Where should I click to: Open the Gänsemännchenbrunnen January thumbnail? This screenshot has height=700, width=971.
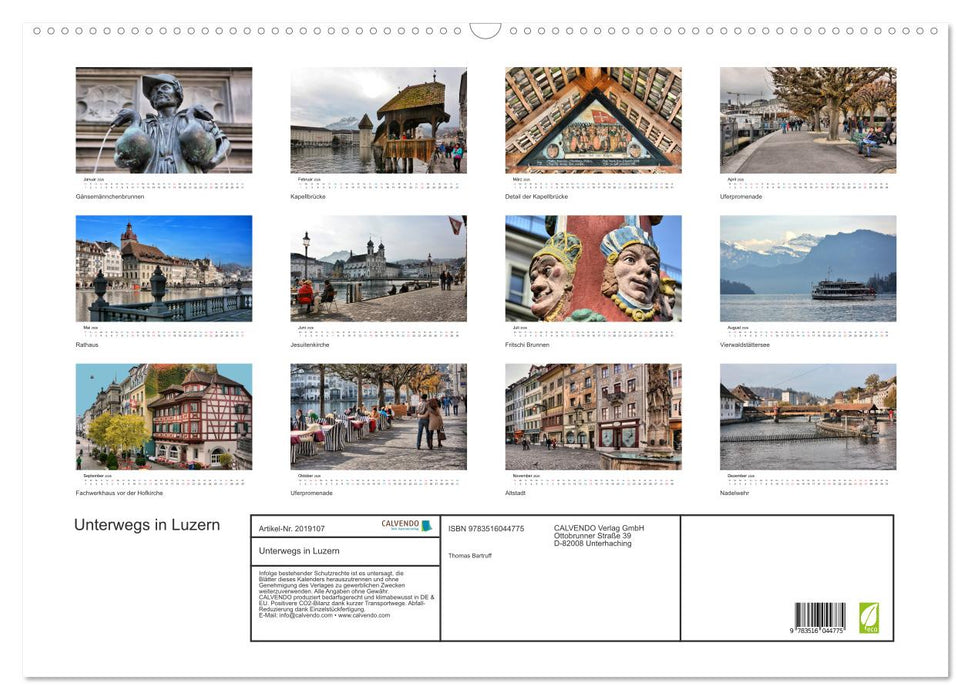pyautogui.click(x=163, y=120)
